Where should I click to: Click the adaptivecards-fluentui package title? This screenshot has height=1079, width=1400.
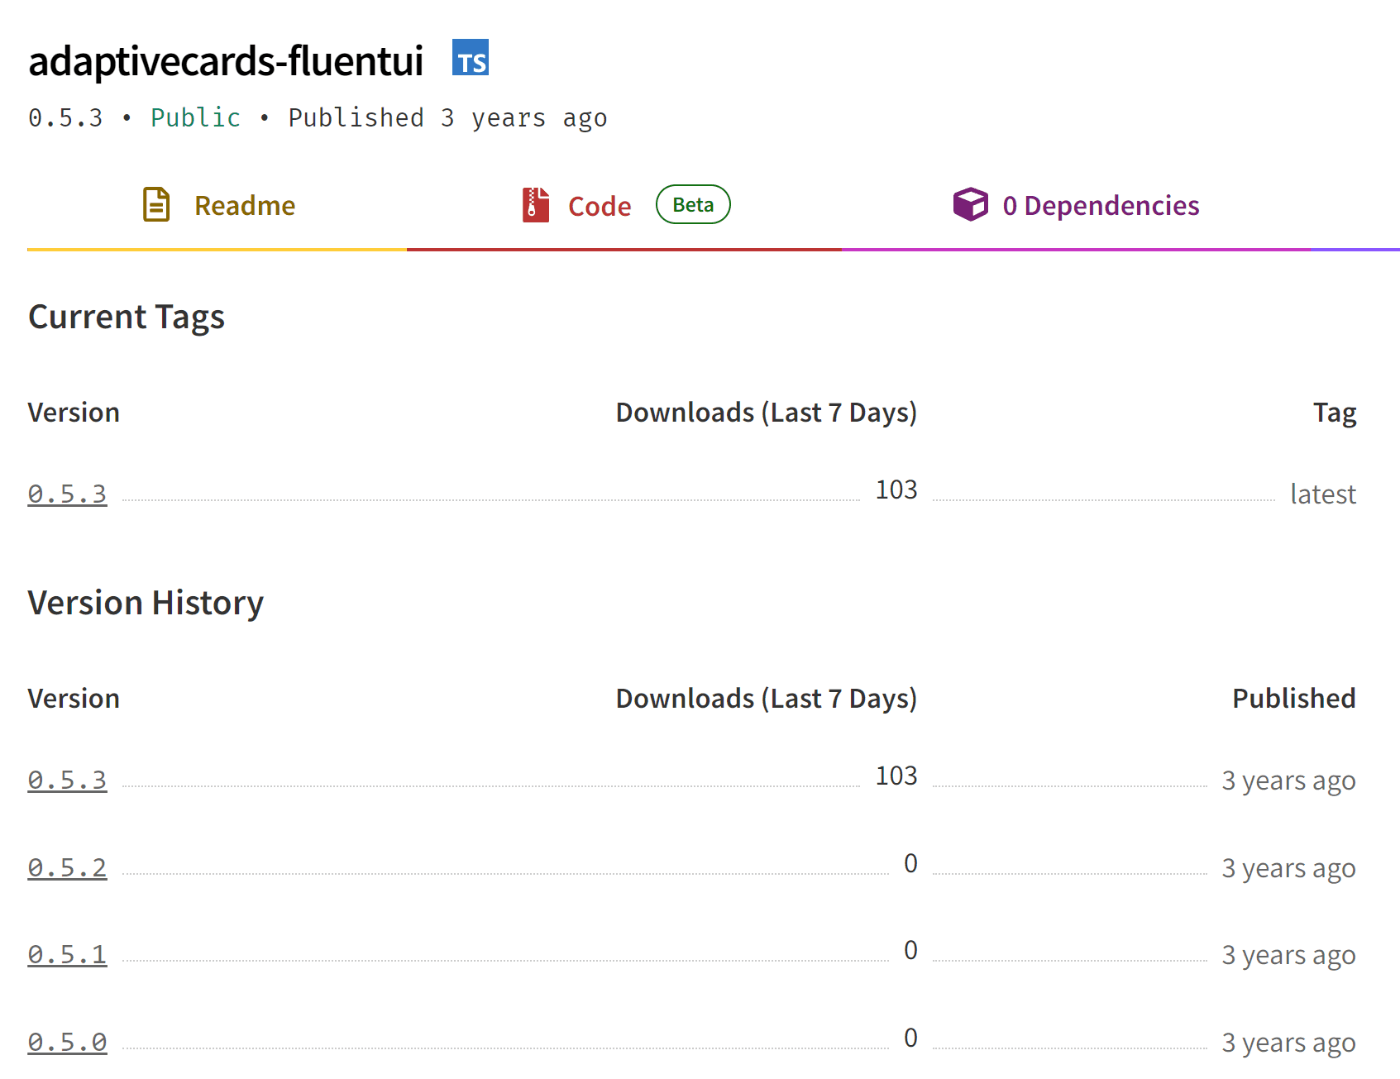coord(226,61)
